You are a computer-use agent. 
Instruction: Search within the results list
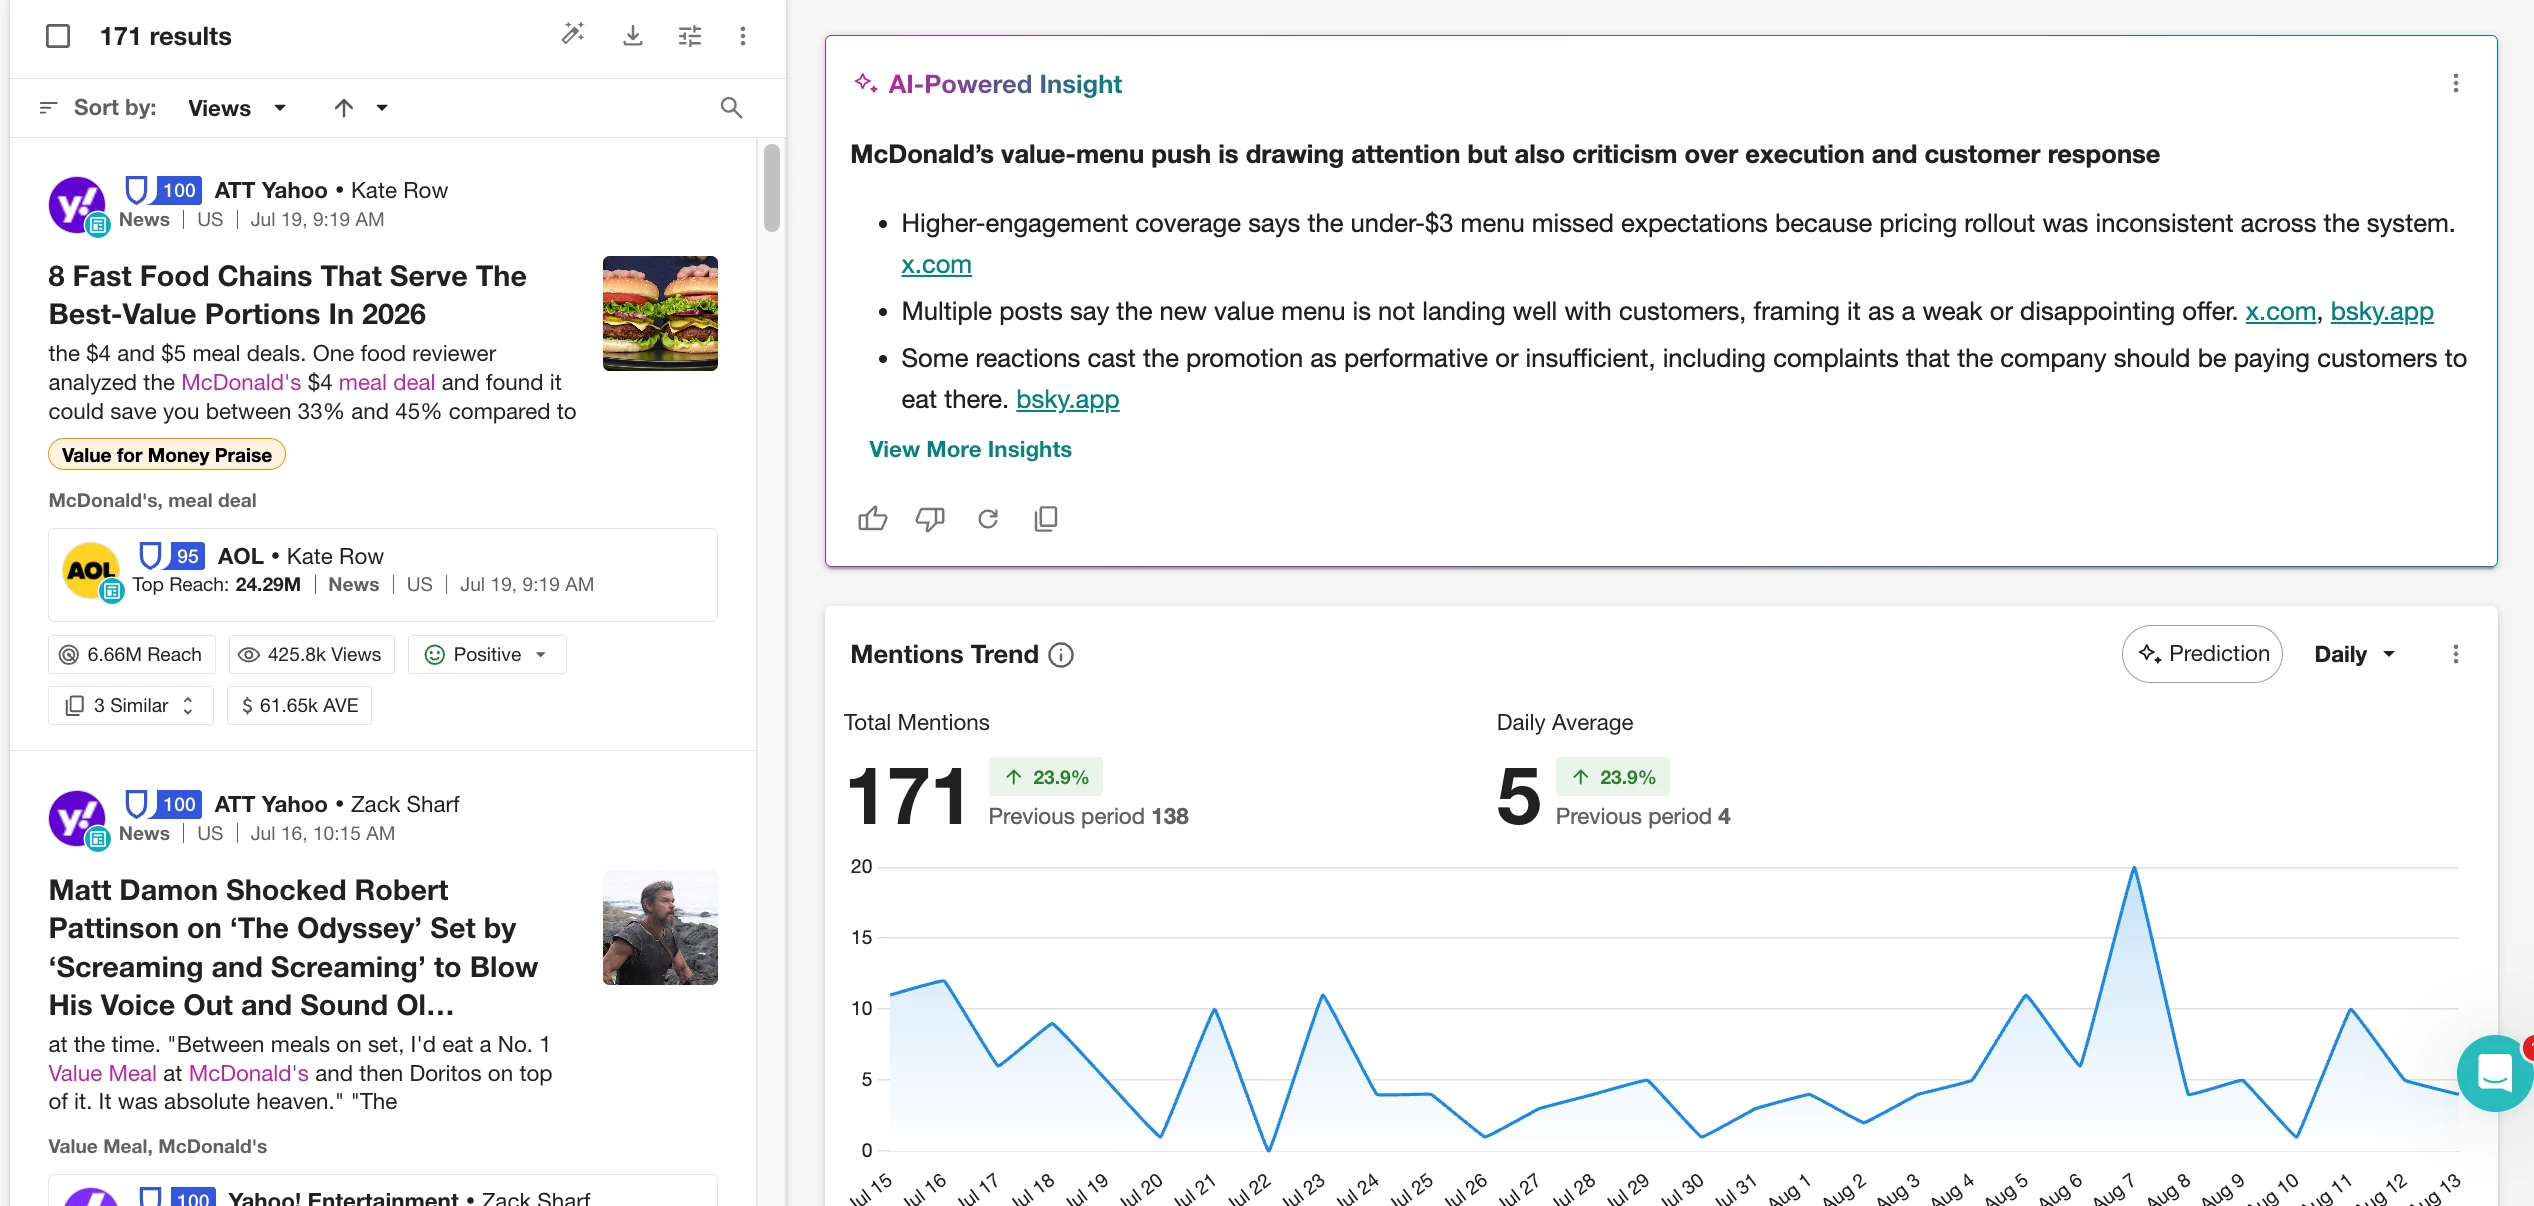[732, 108]
